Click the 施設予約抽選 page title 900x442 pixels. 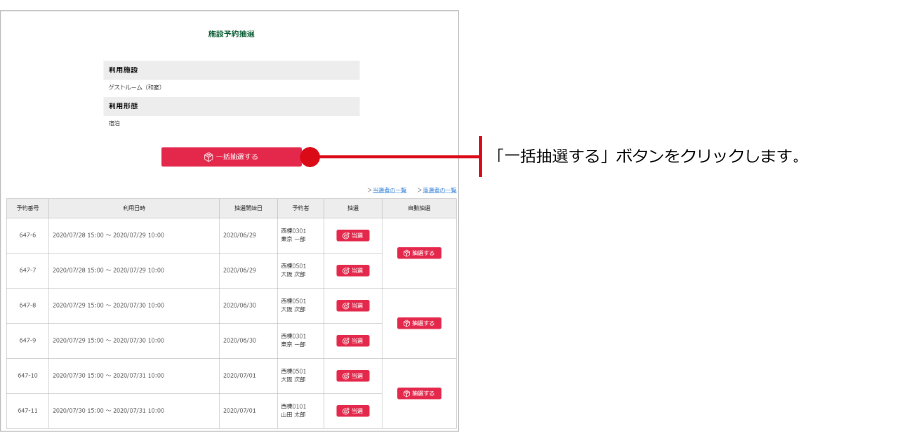click(231, 34)
